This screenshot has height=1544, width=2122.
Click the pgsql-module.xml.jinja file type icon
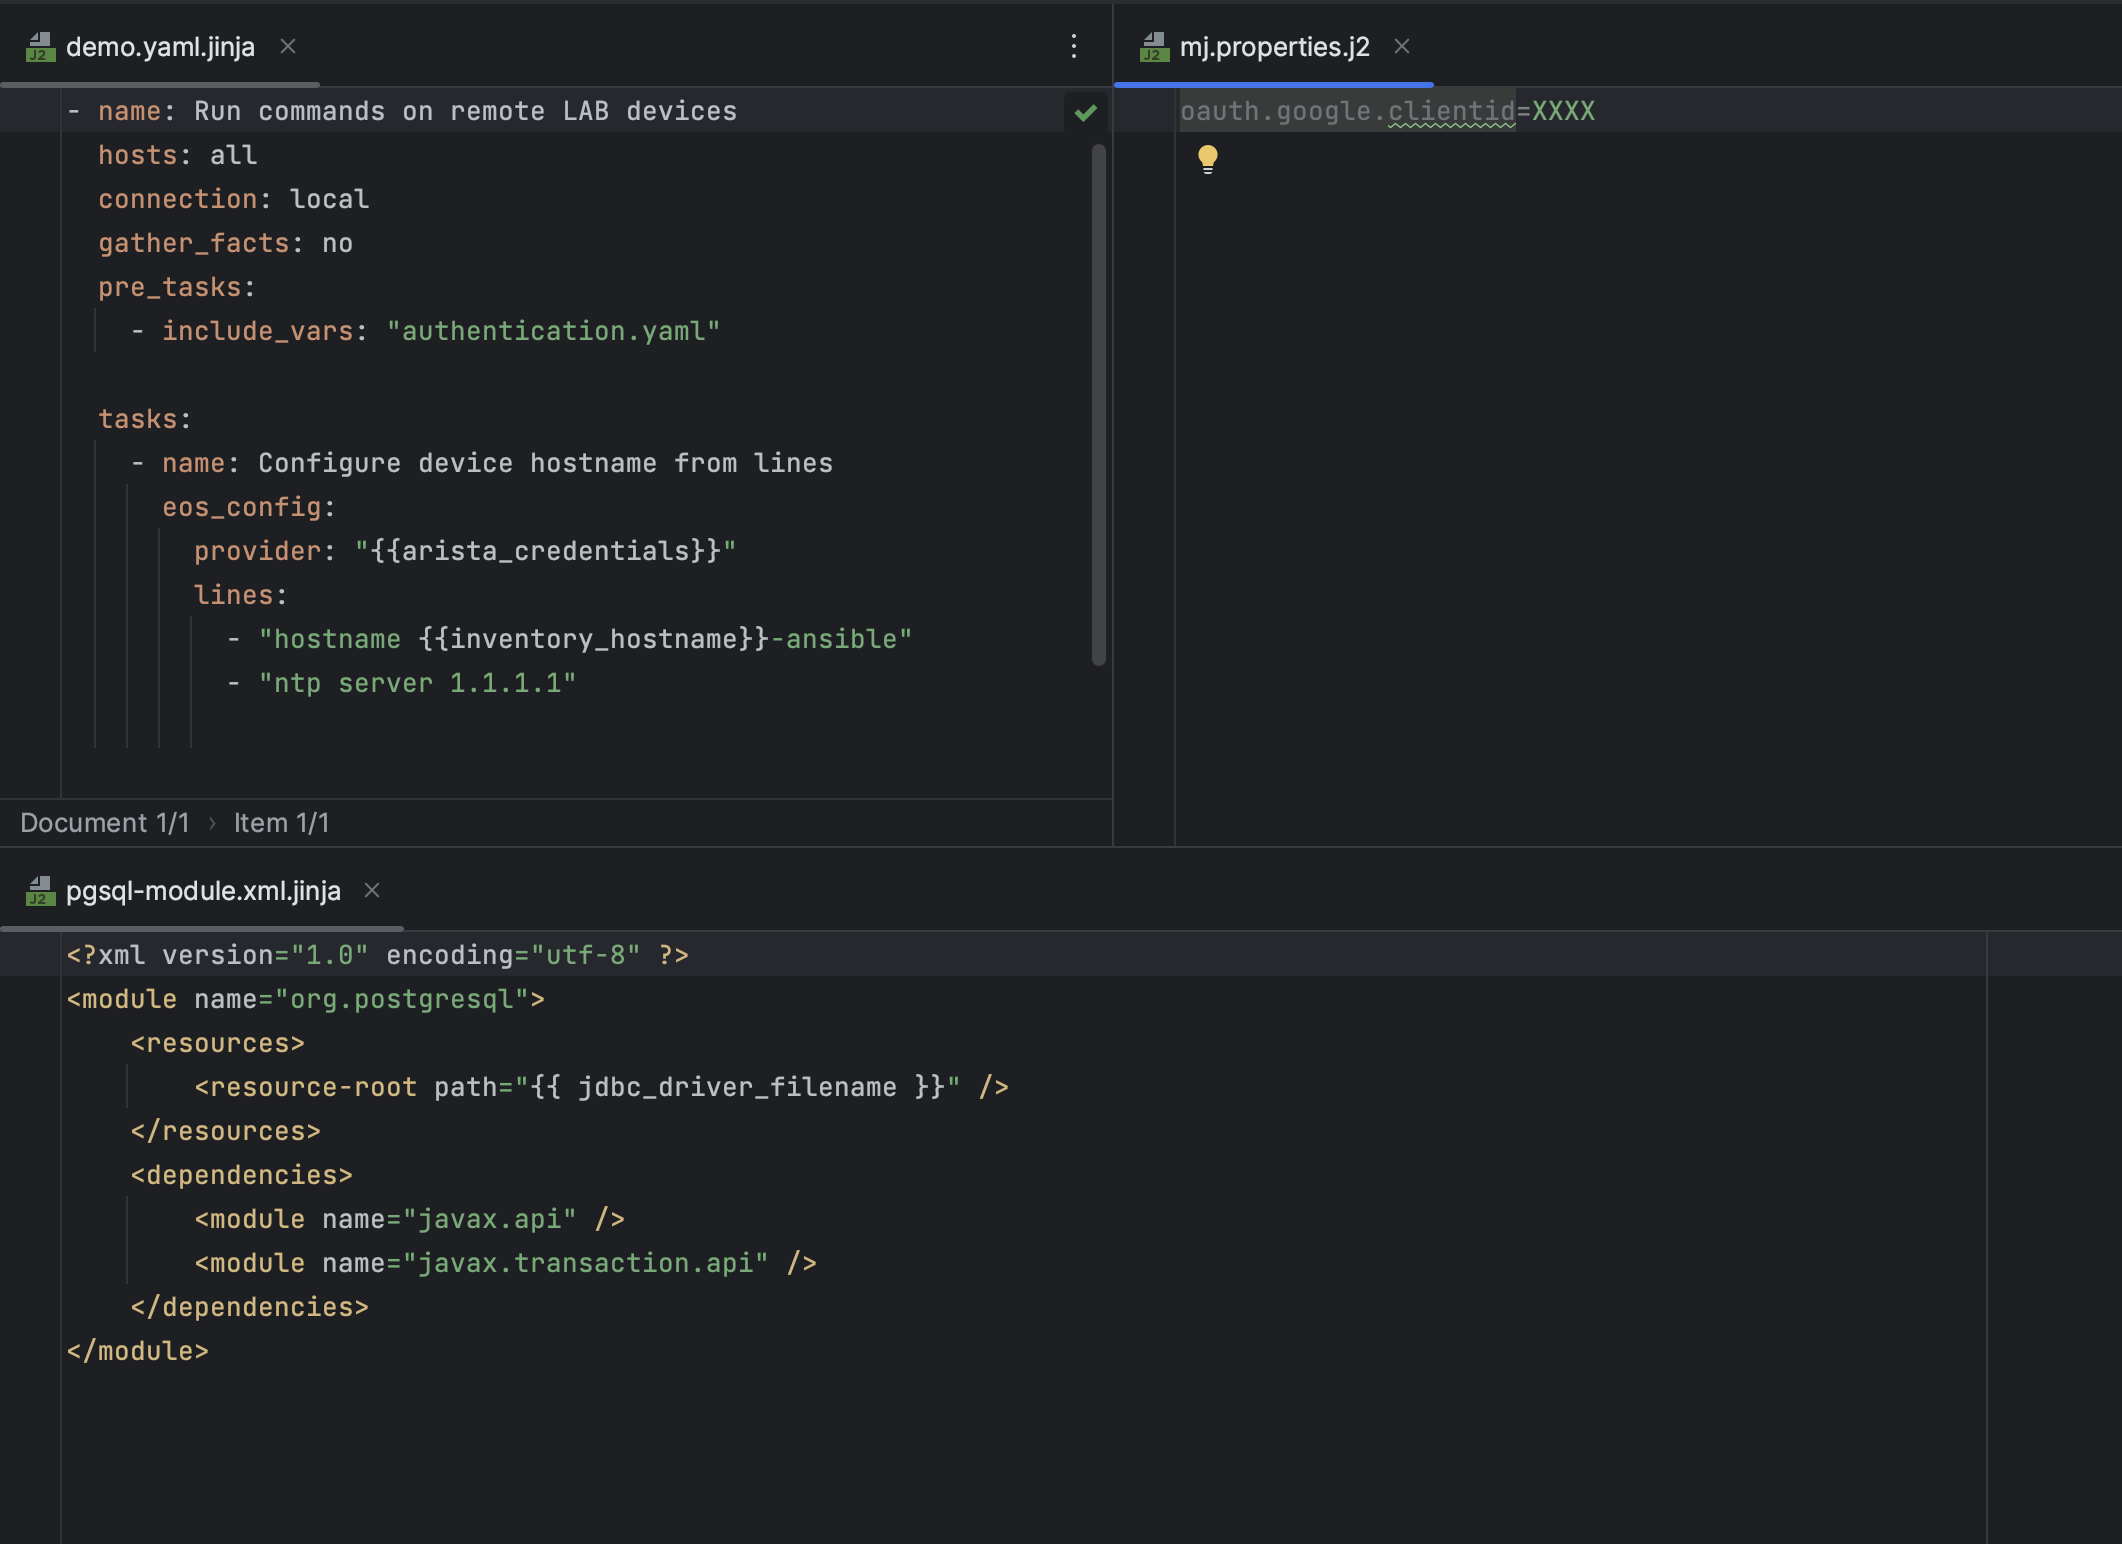point(40,891)
